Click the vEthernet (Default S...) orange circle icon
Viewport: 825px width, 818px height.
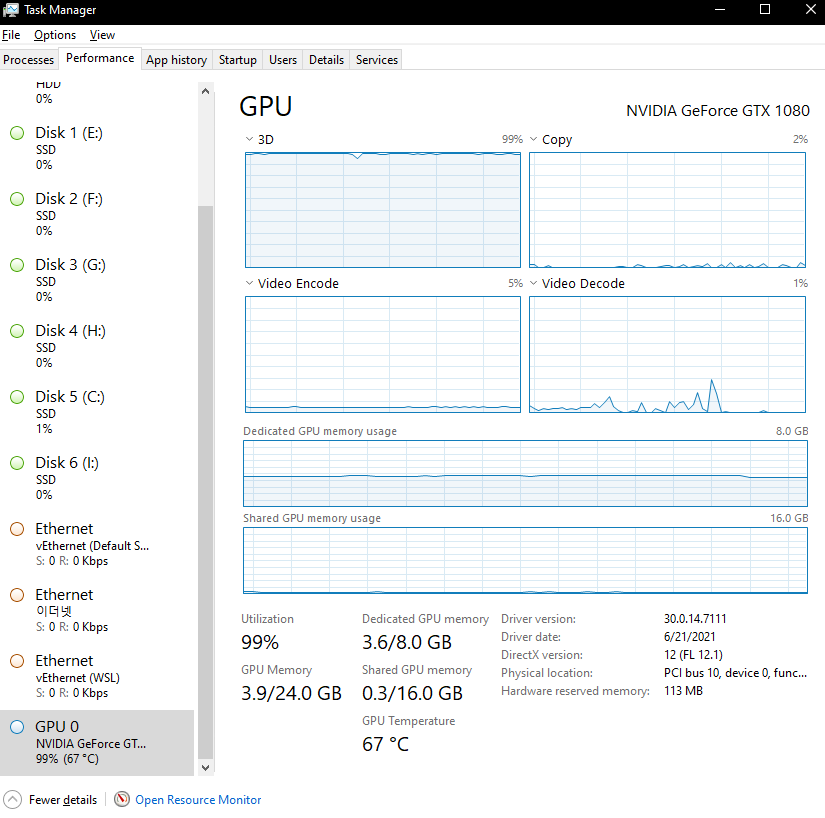[x=17, y=529]
